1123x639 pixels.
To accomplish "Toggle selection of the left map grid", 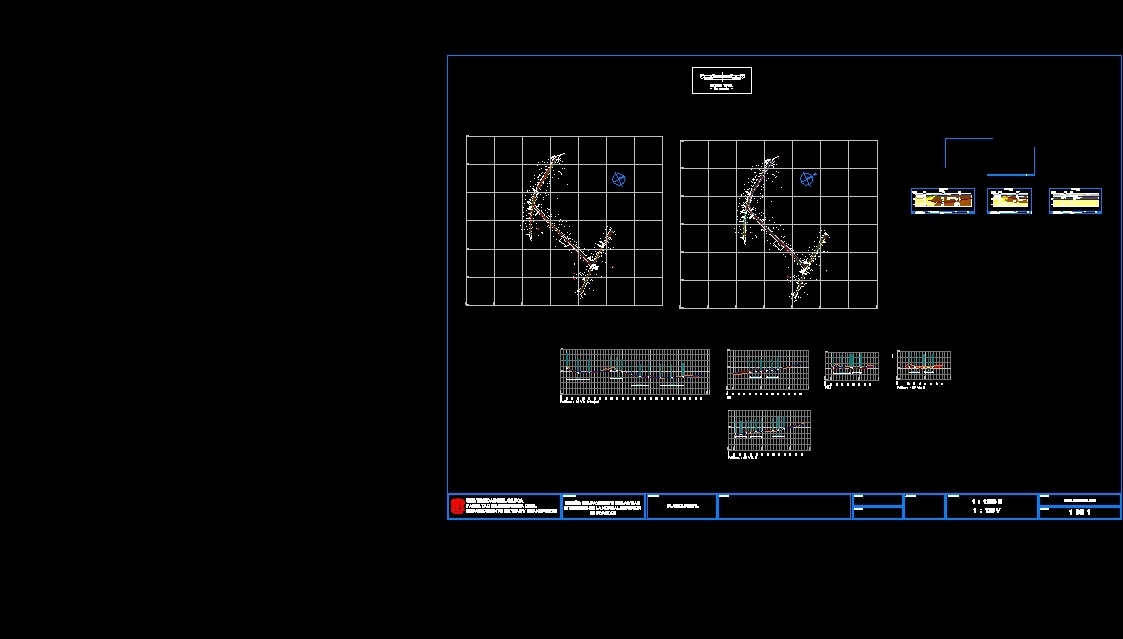I will (x=564, y=220).
